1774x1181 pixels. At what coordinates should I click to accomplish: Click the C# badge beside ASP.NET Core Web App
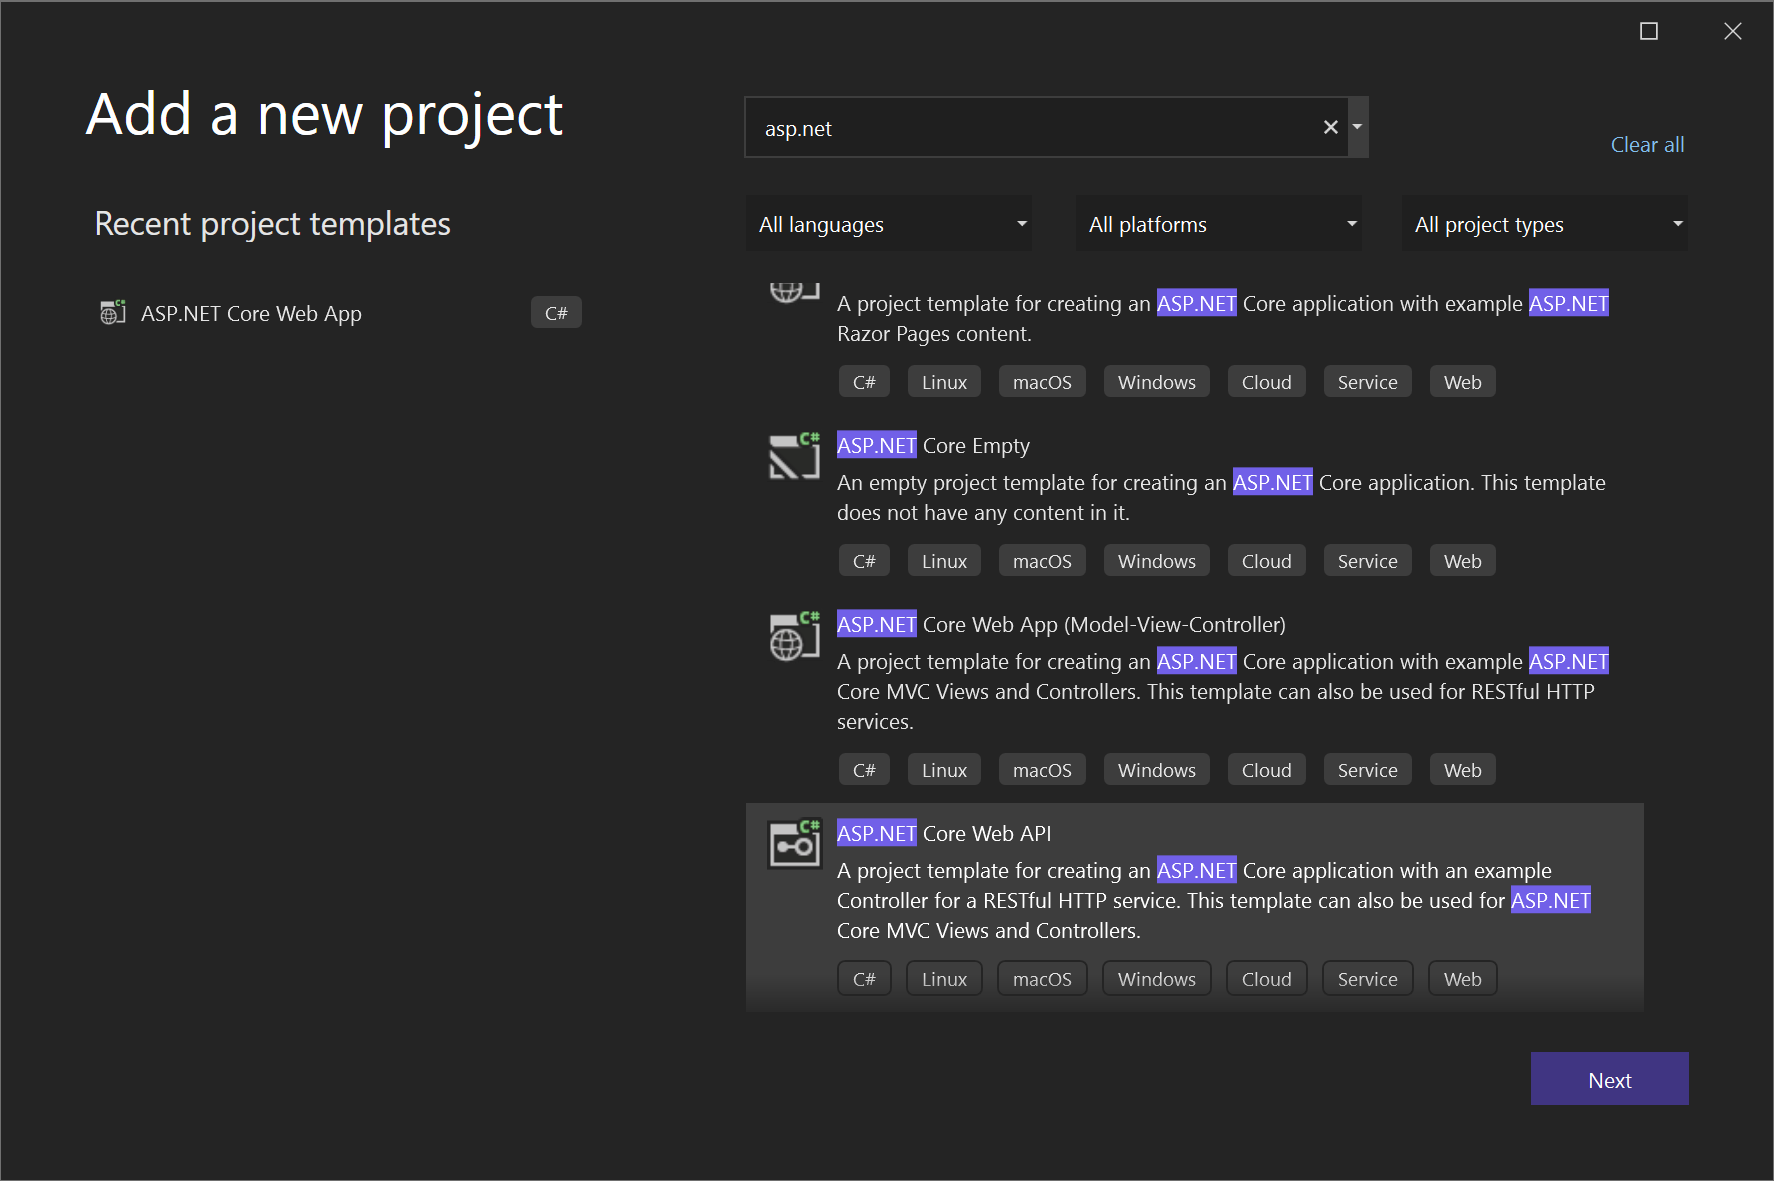[556, 312]
